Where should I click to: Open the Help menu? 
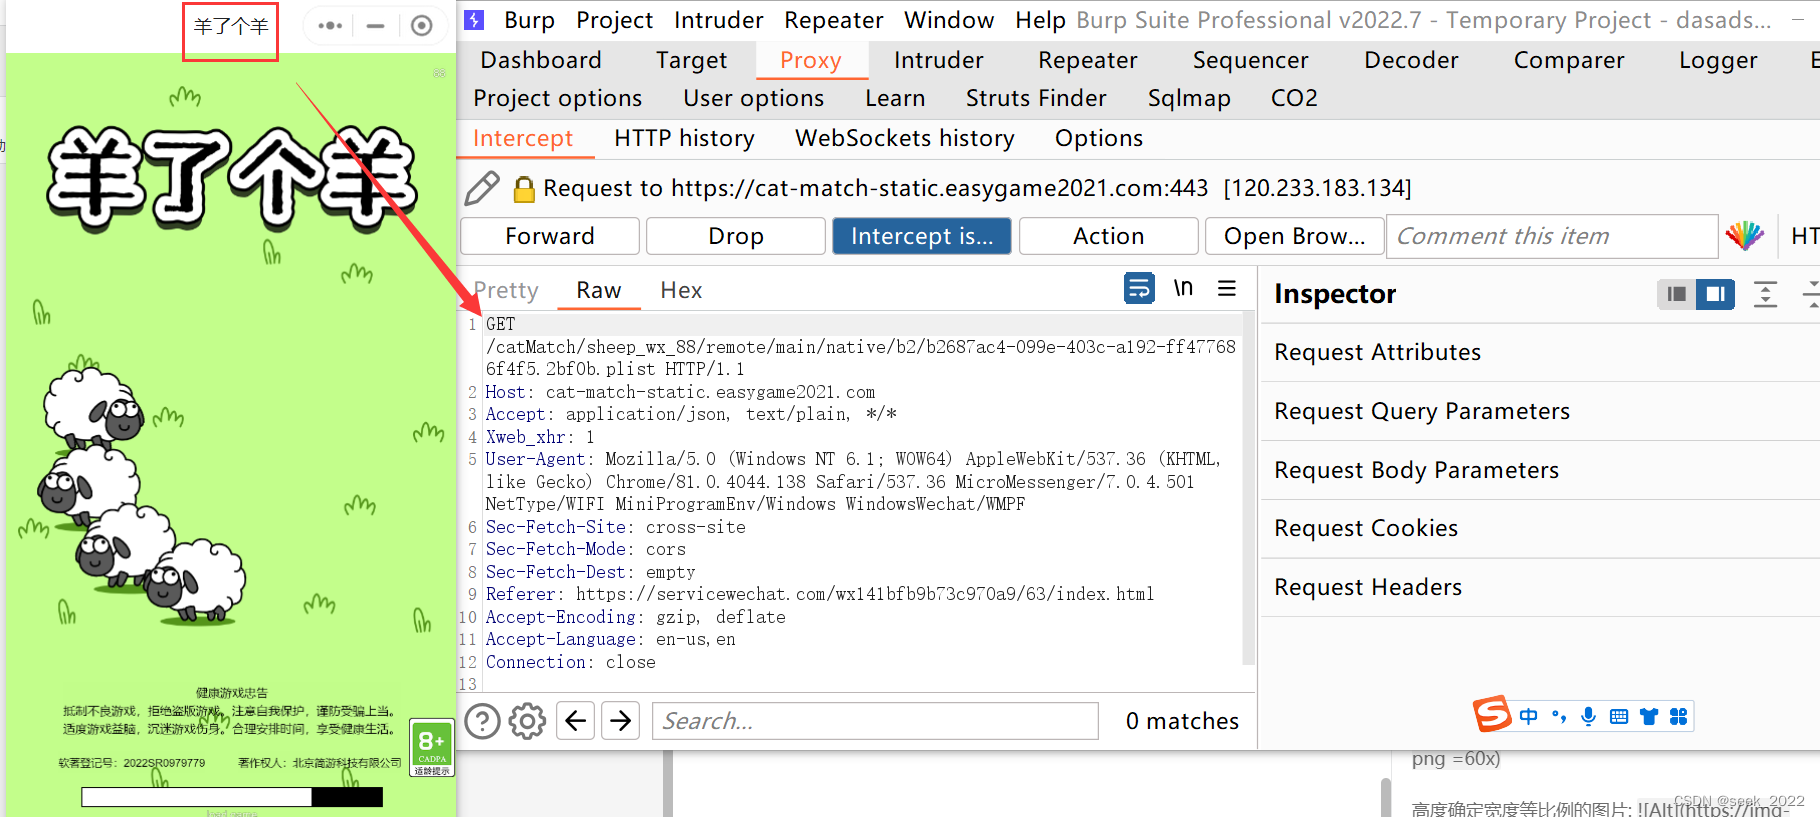[x=1040, y=20]
